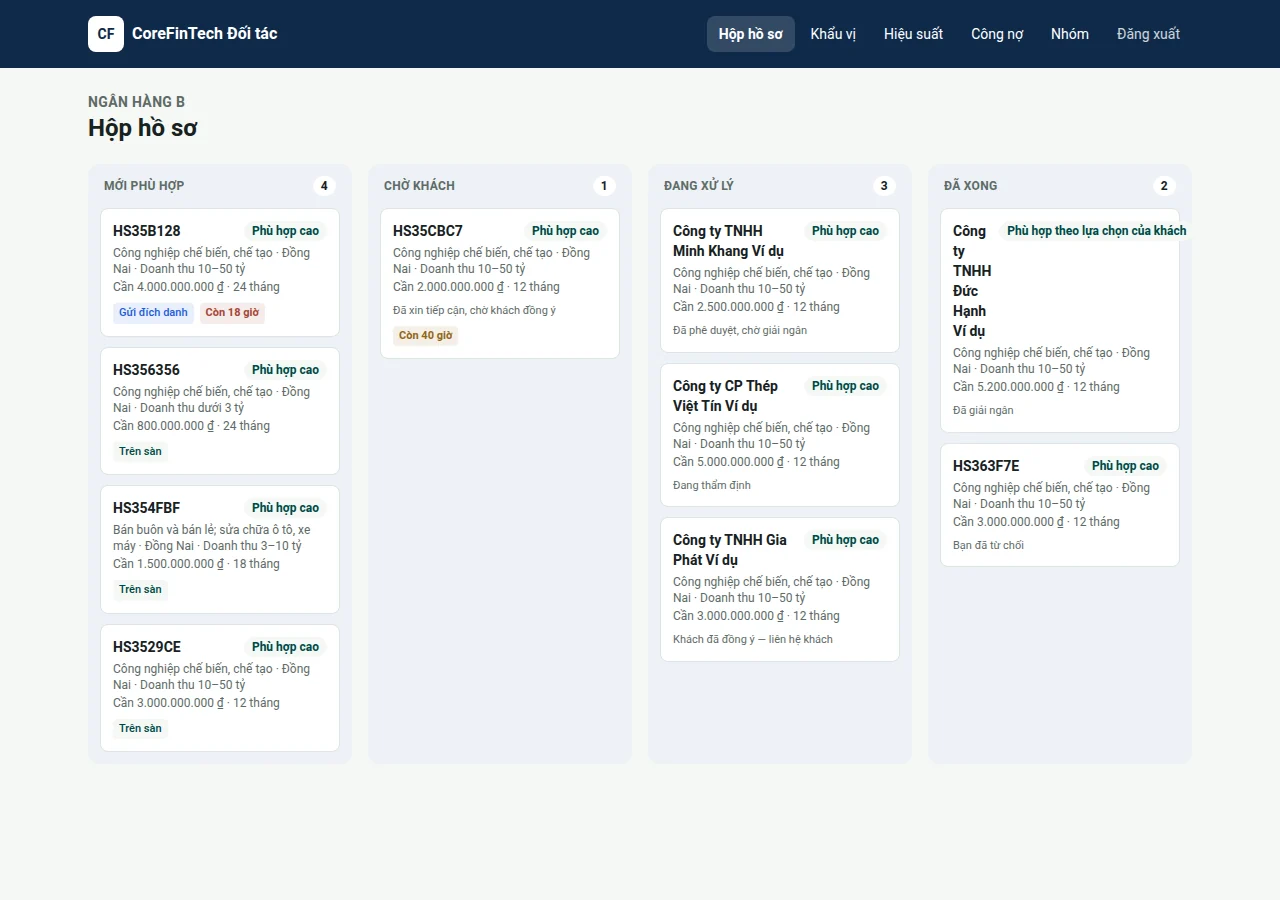Switch to Hiệu suất tab

pos(913,34)
